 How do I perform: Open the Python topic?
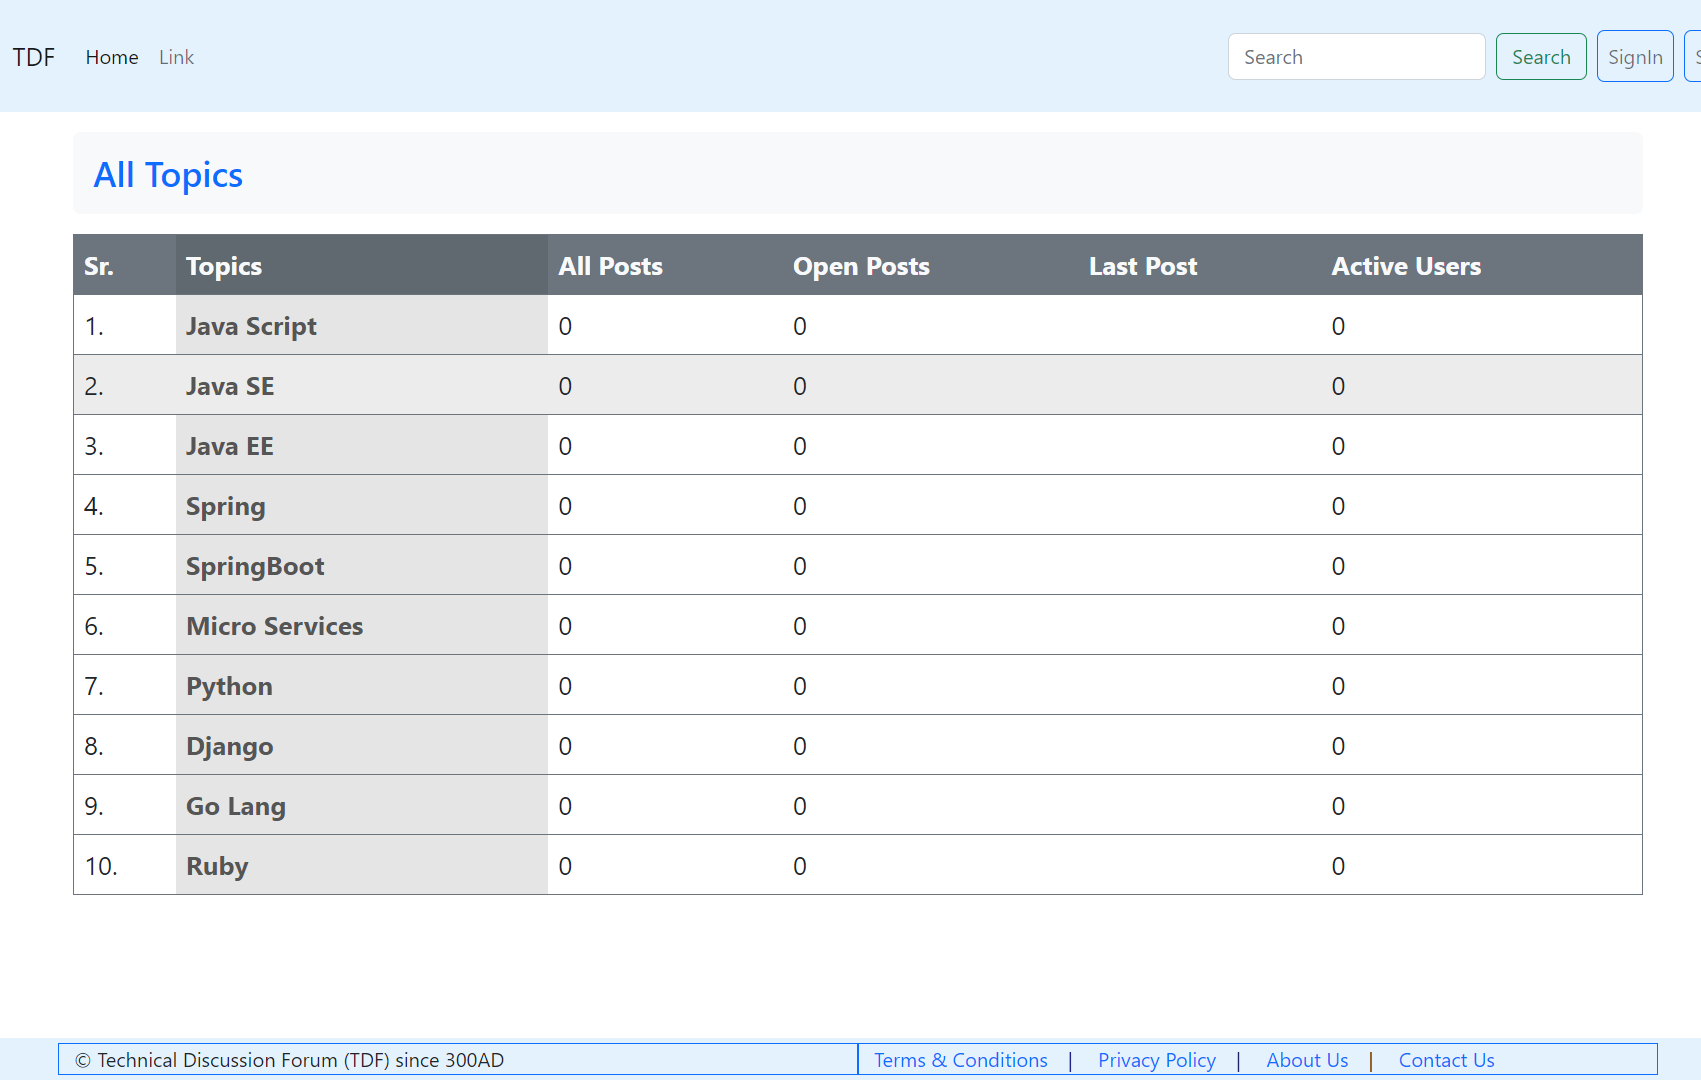coord(229,686)
